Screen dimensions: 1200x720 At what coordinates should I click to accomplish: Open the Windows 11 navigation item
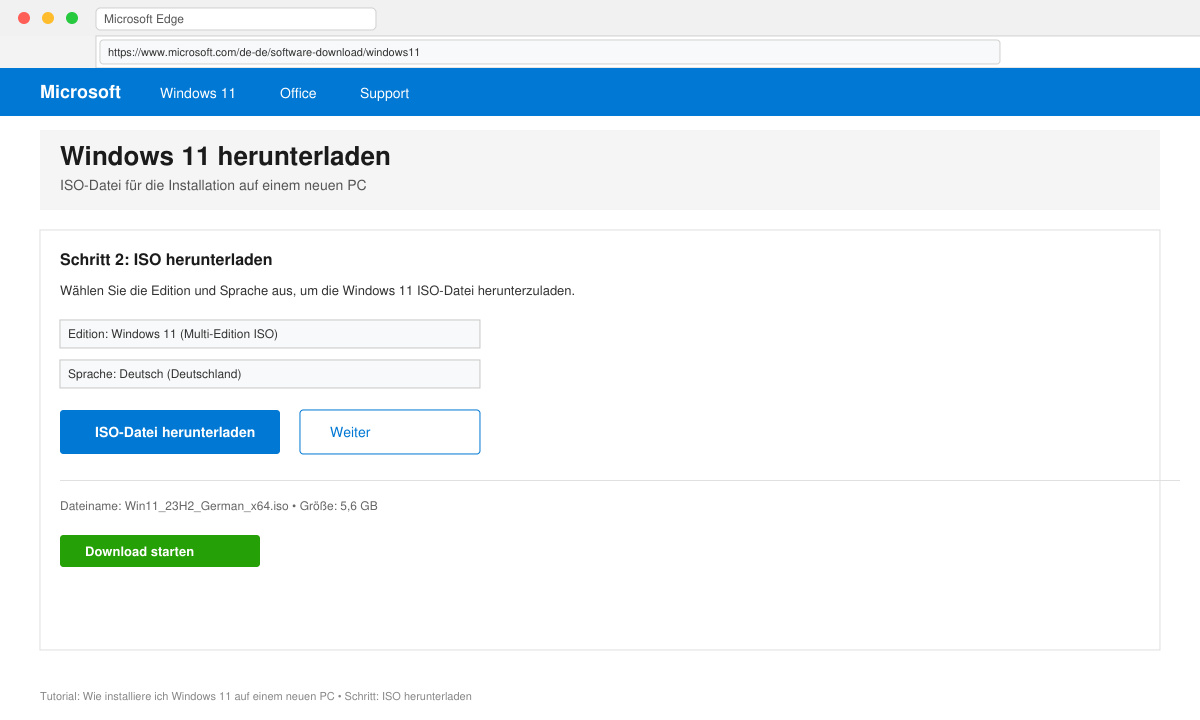[198, 93]
